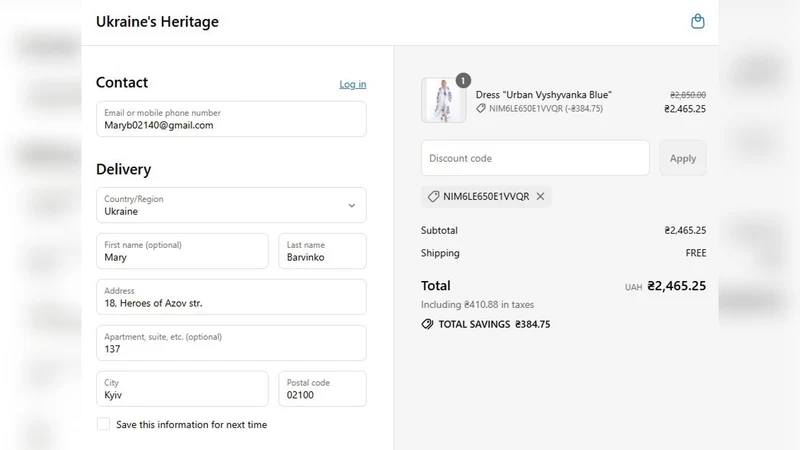This screenshot has width=800, height=450.
Task: Click the Total amount UAH ₴2,465.25
Action: (x=665, y=286)
